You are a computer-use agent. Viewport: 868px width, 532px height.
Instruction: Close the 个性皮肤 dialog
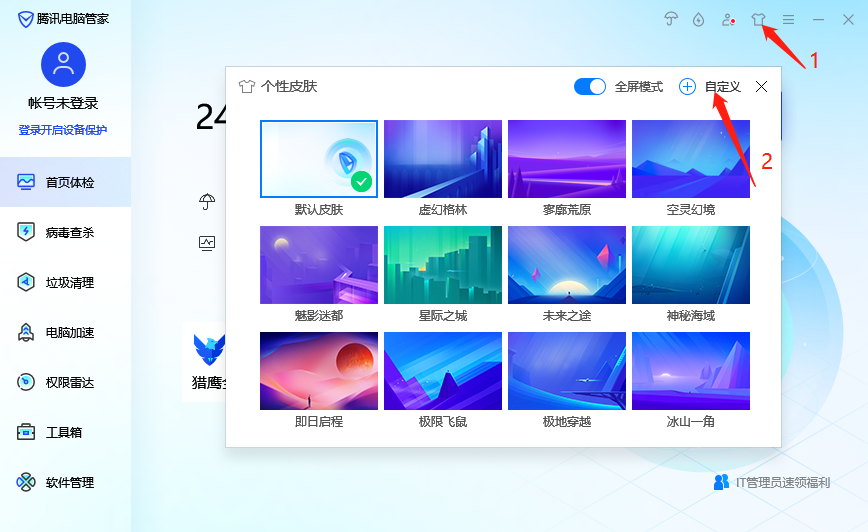pos(761,86)
